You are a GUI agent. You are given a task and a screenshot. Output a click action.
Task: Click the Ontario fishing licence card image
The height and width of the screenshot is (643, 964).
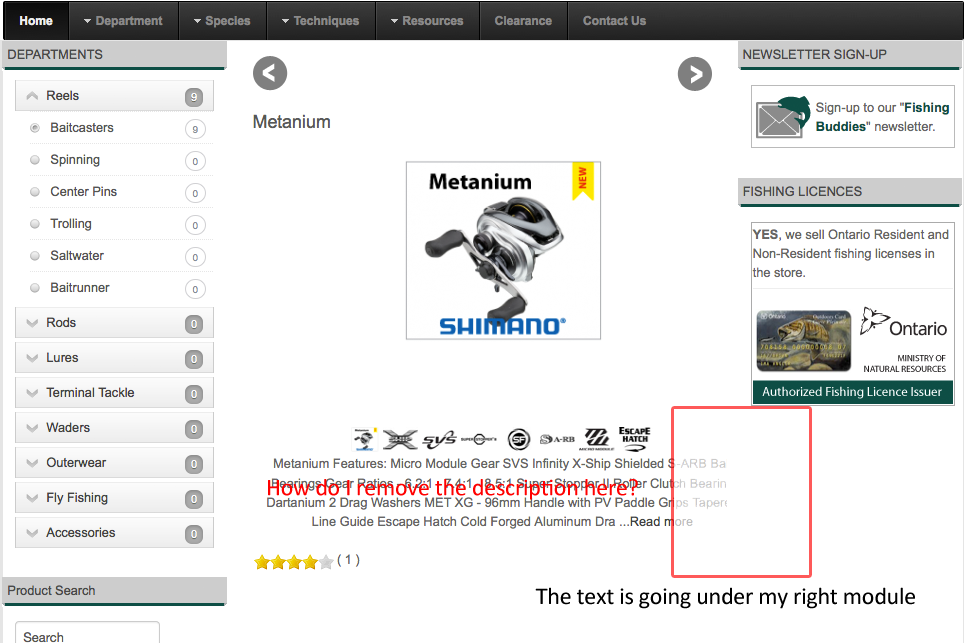pyautogui.click(x=804, y=341)
